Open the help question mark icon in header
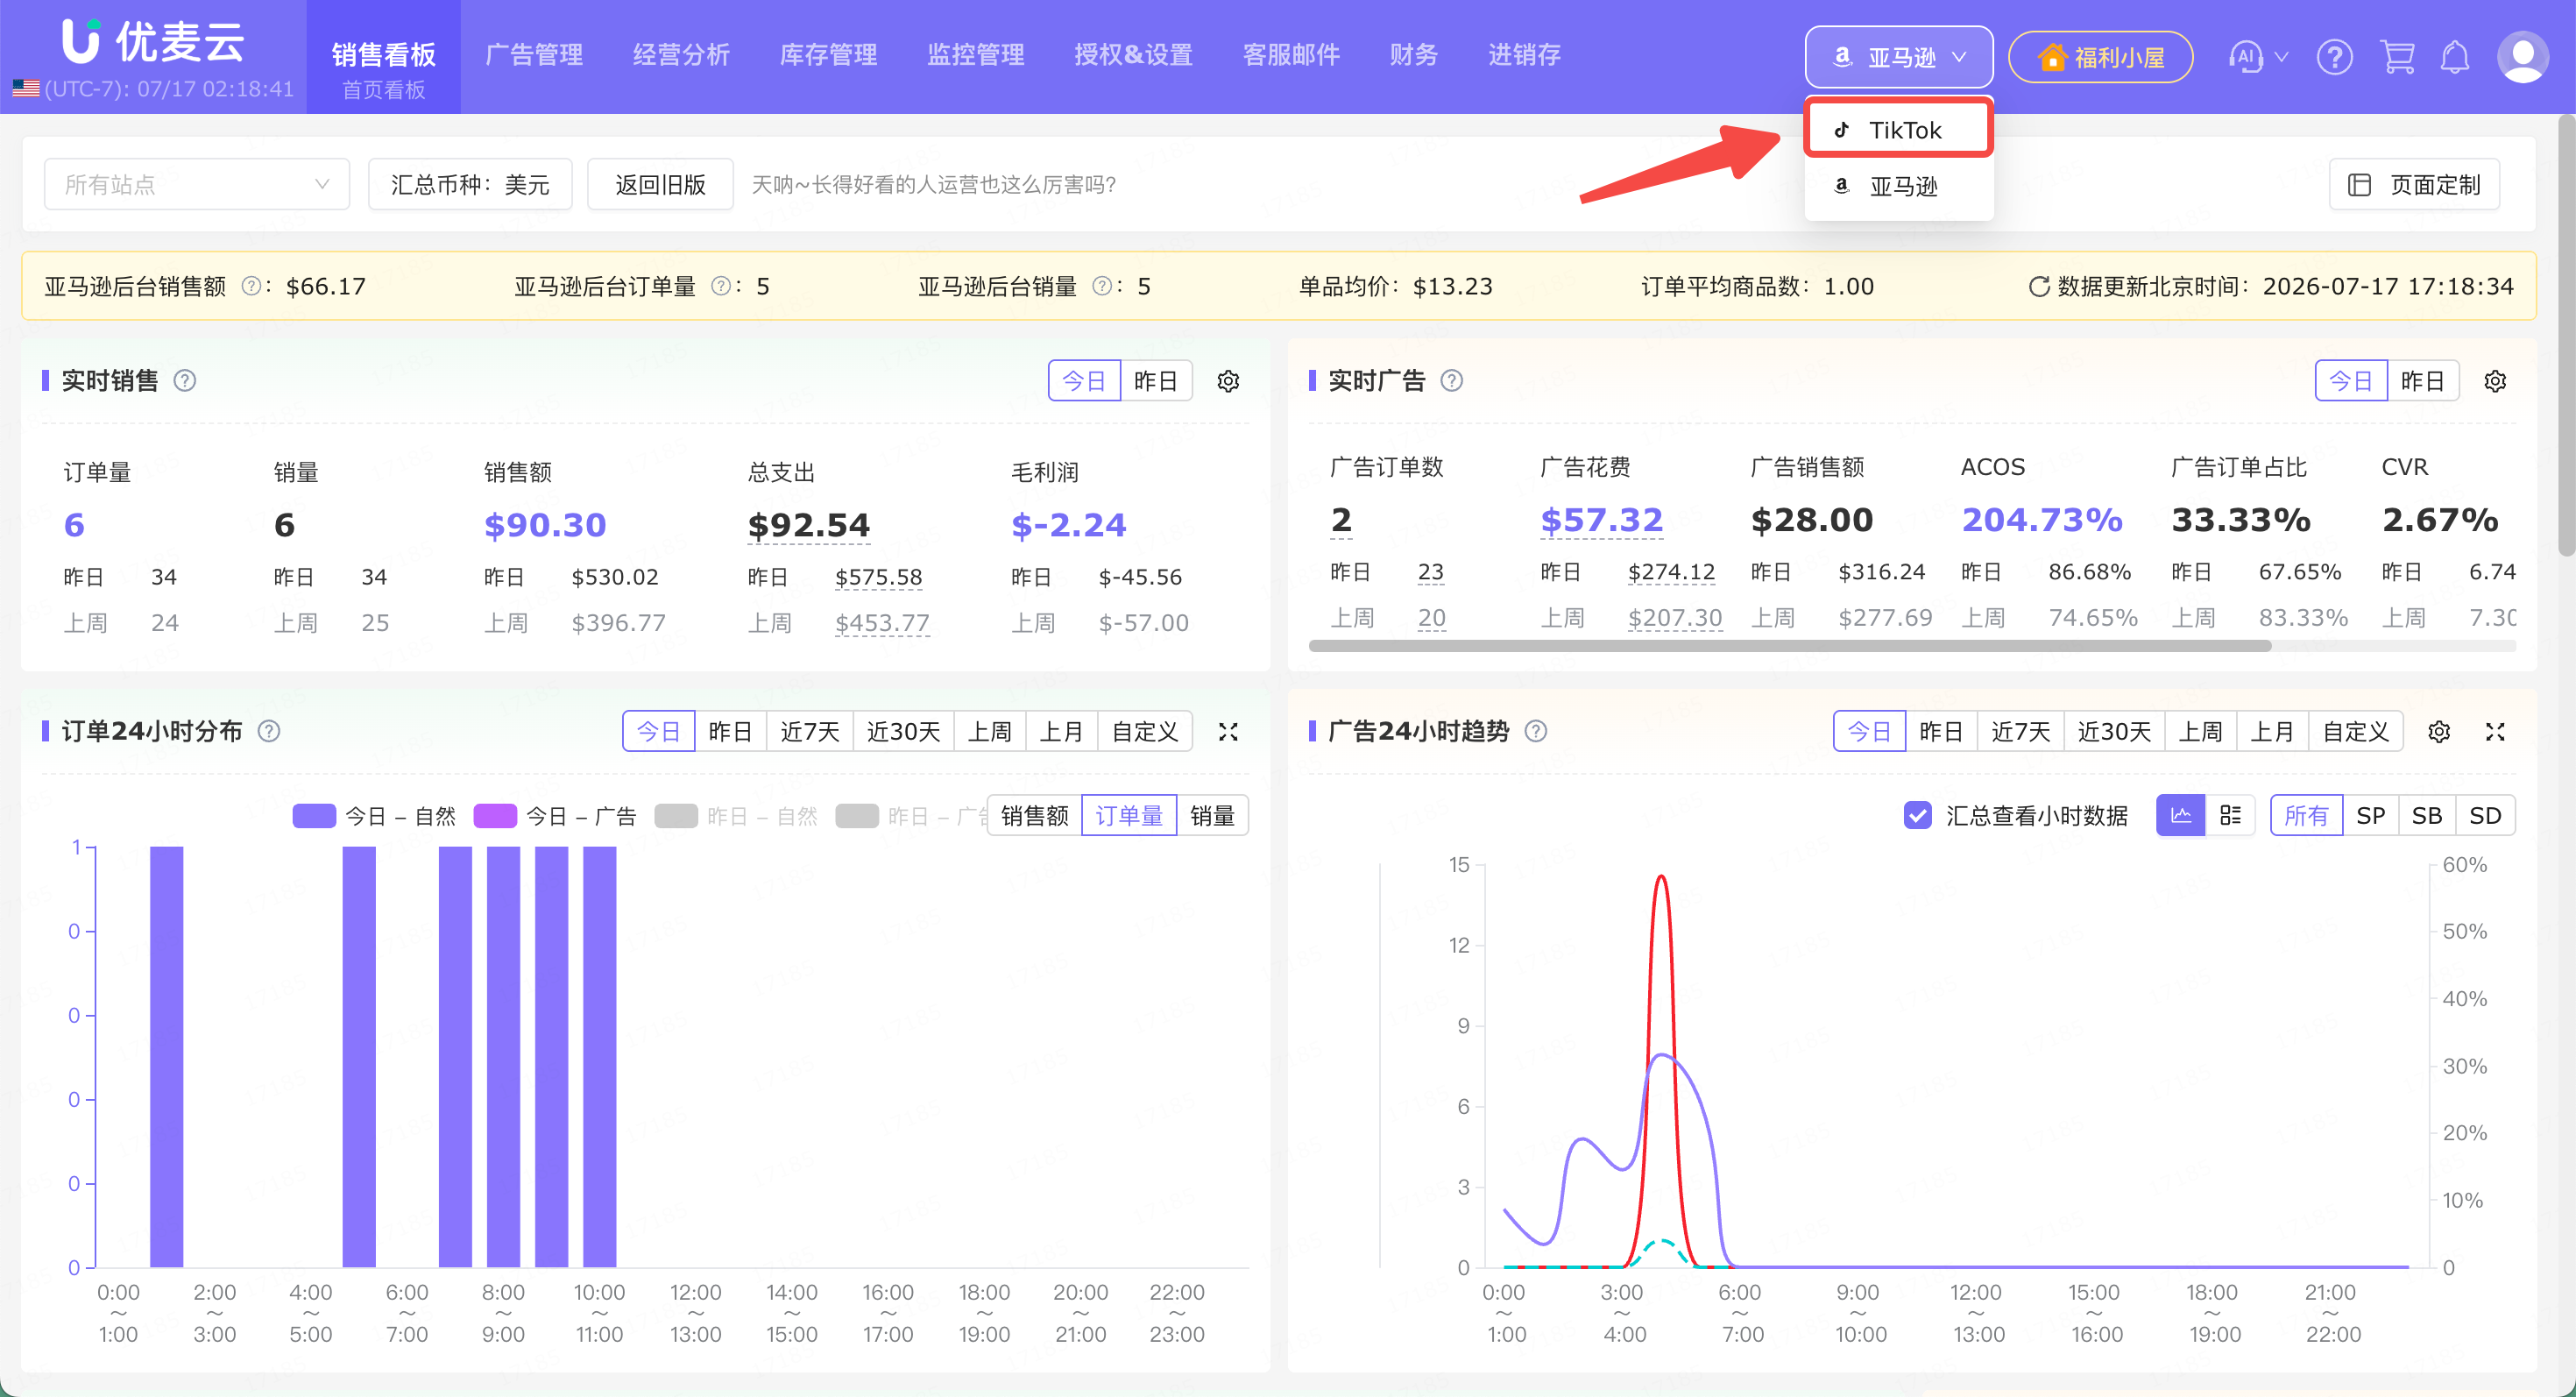 tap(2334, 57)
